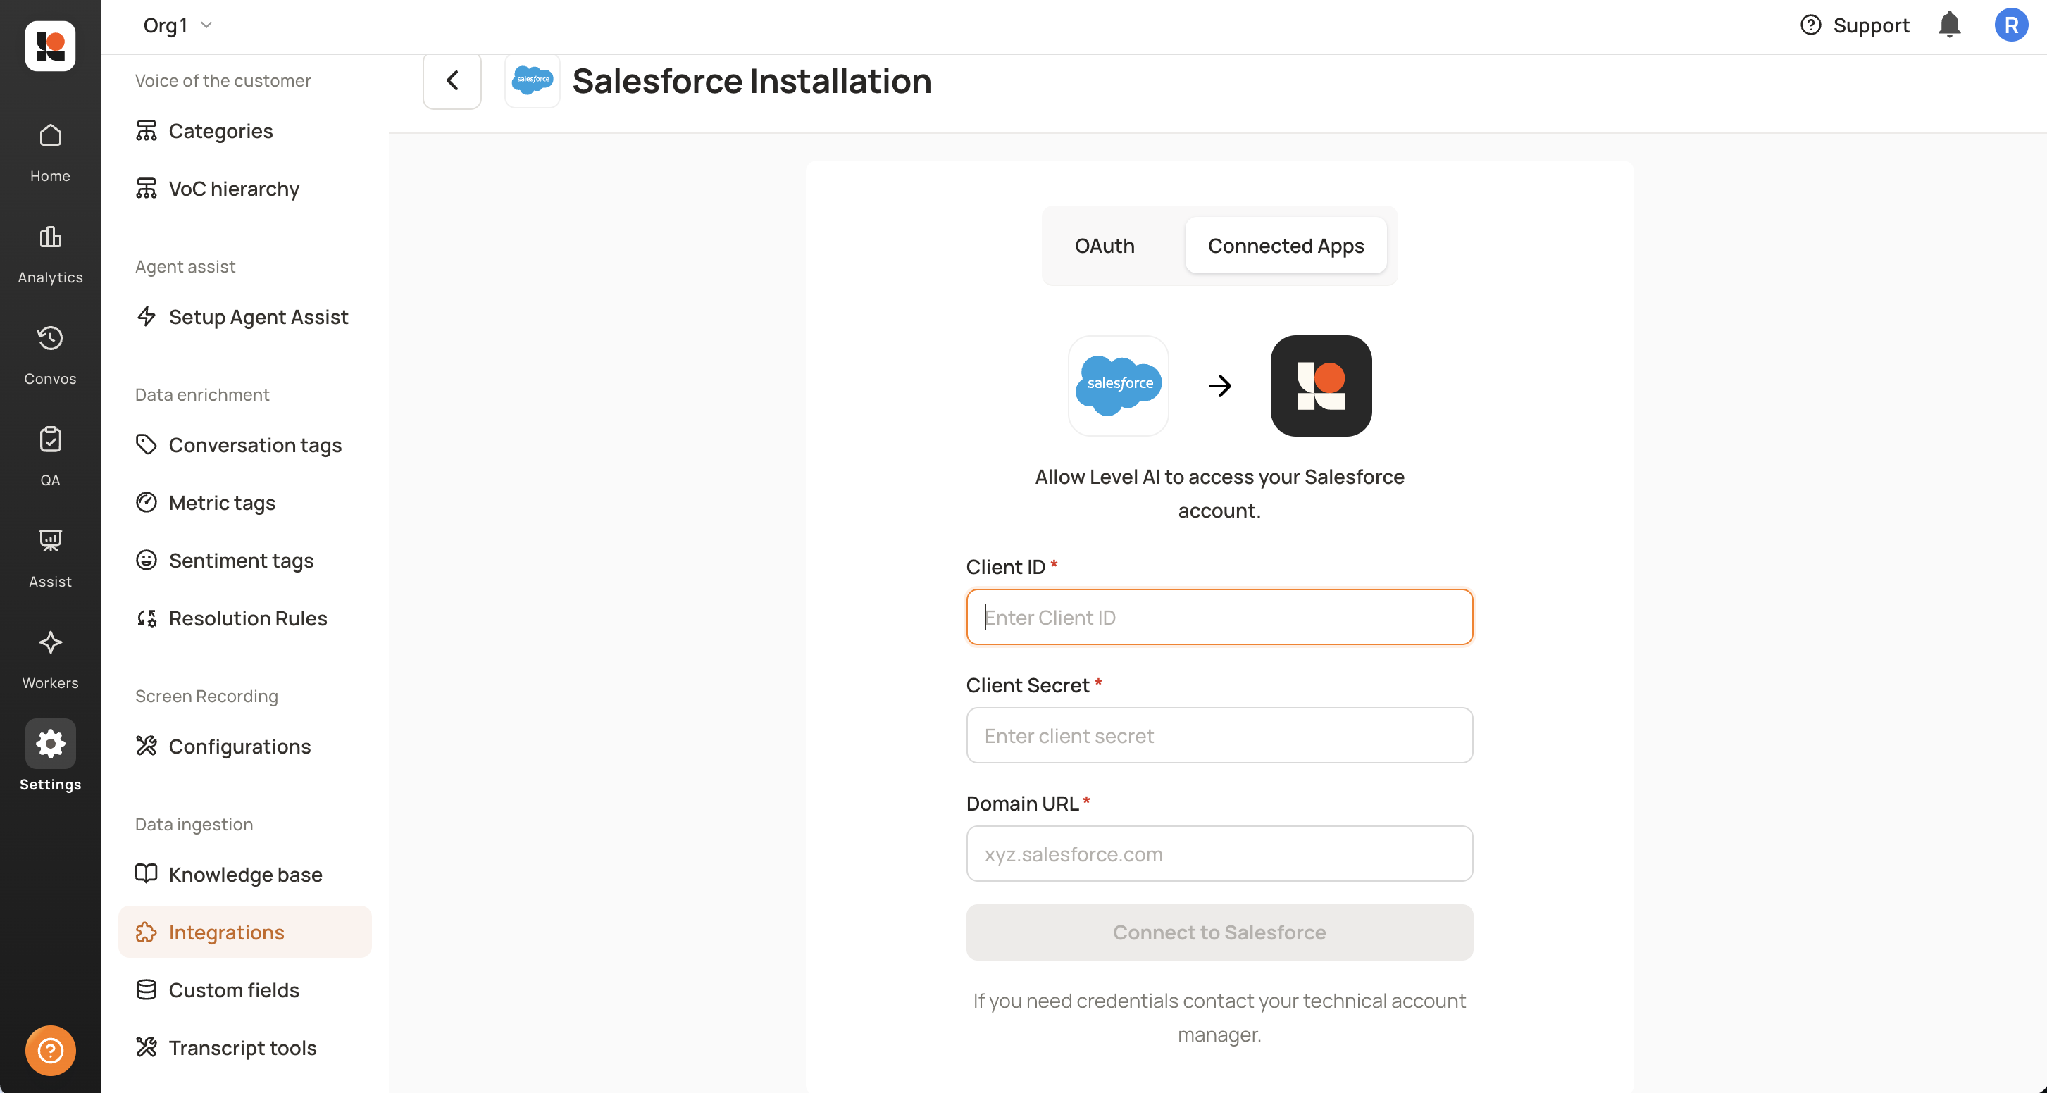2047x1093 pixels.
Task: Click the Level AI logo at top-left
Action: tap(50, 46)
